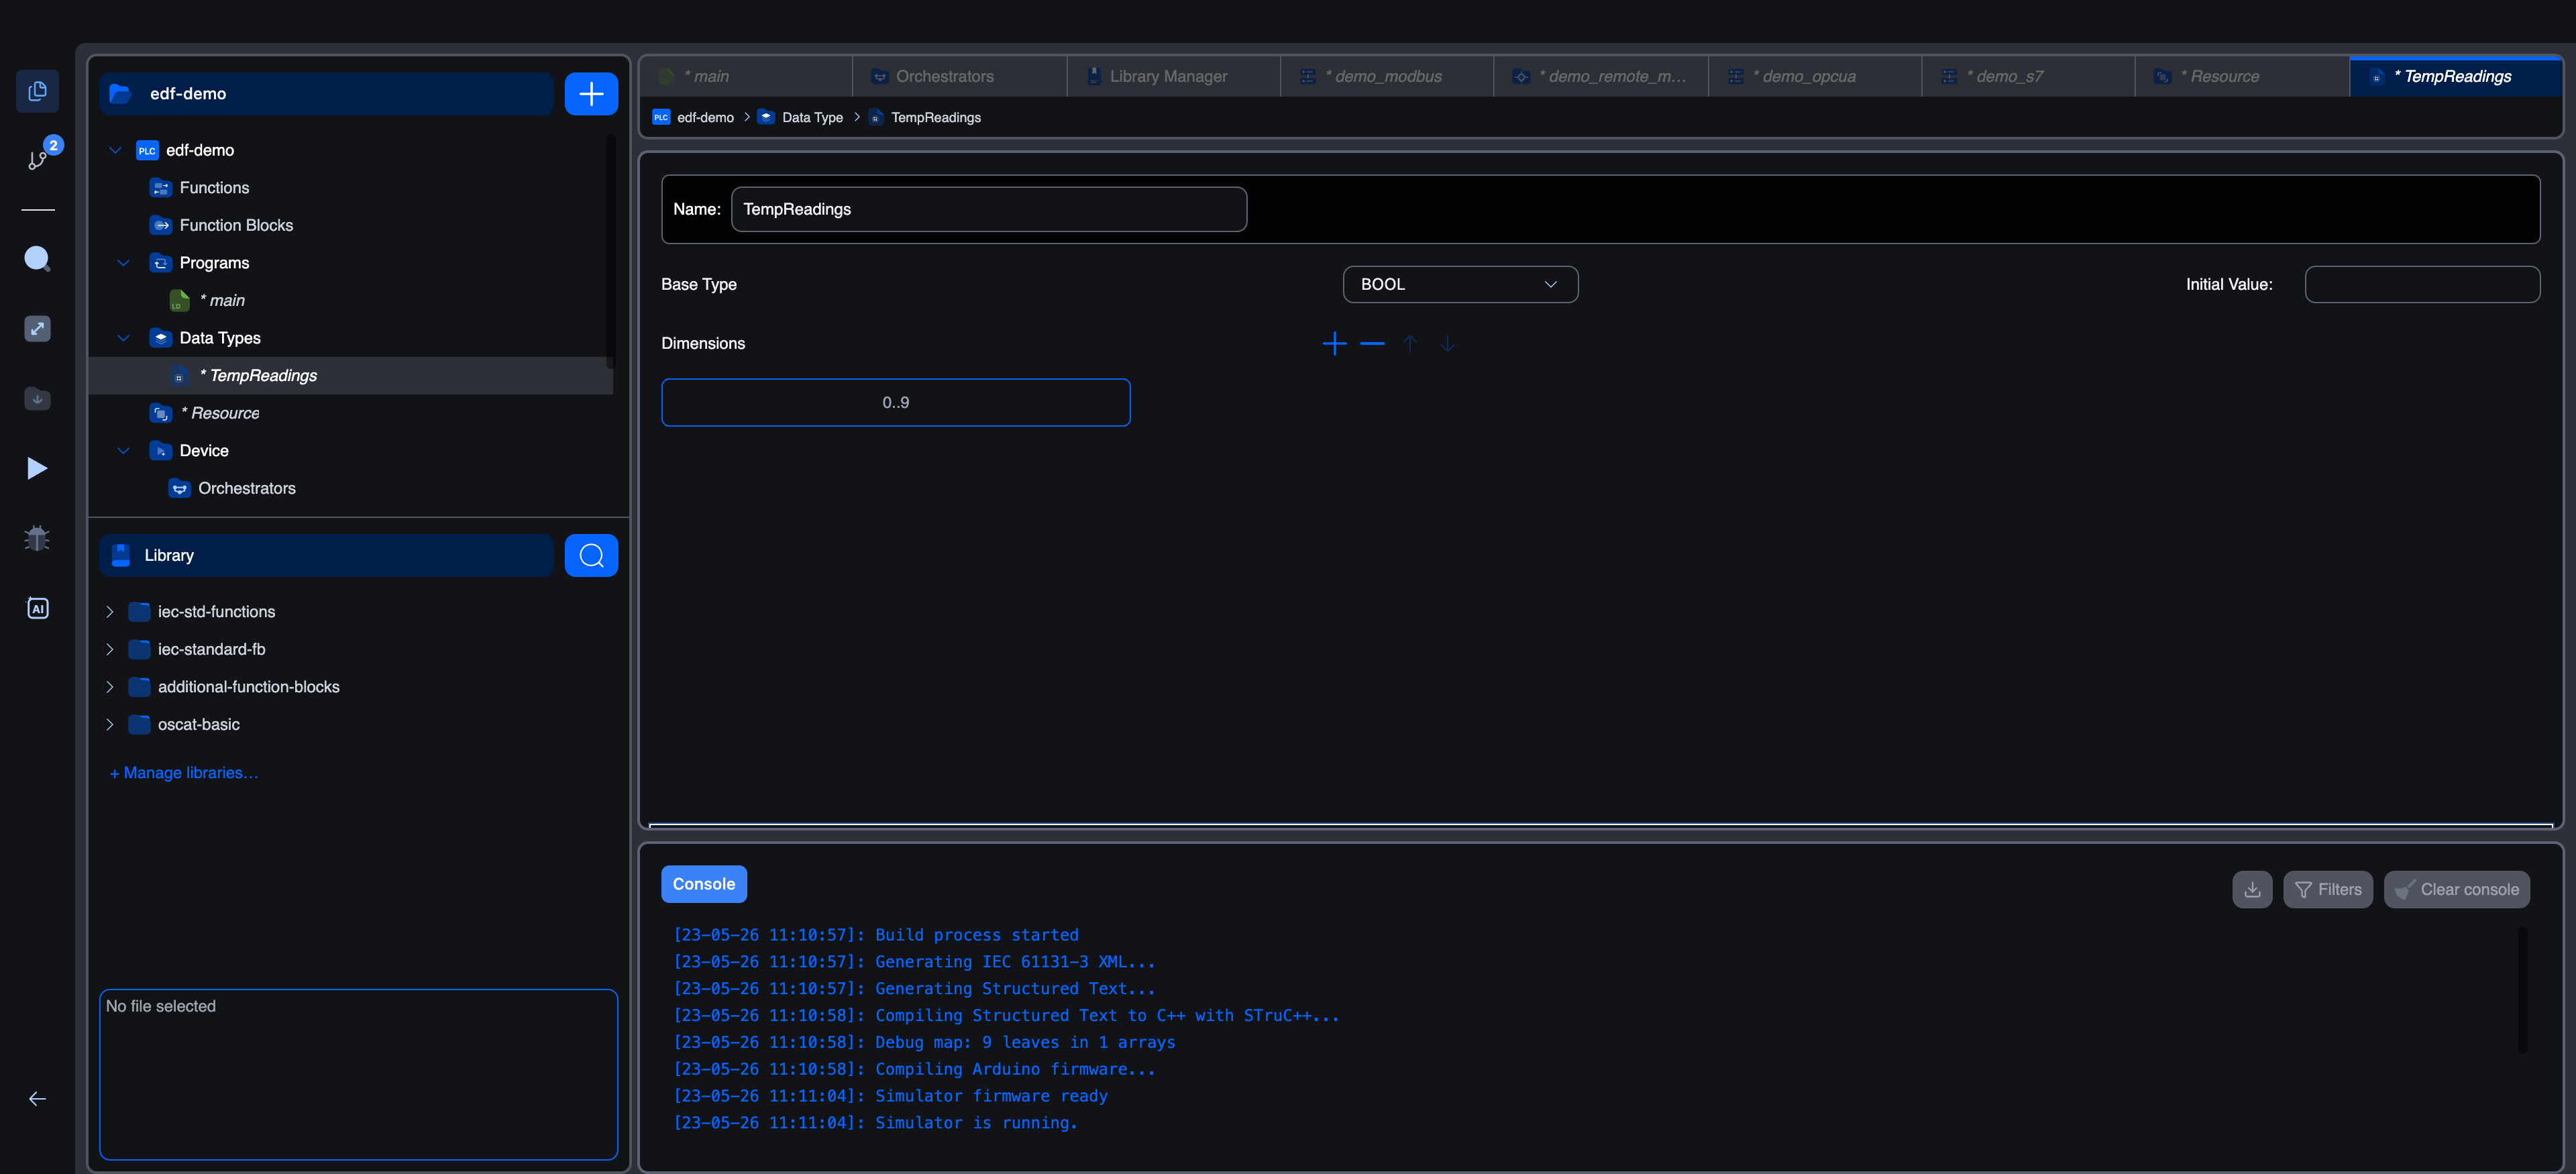Open Manage libraries link
The width and height of the screenshot is (2576, 1174).
click(x=184, y=773)
